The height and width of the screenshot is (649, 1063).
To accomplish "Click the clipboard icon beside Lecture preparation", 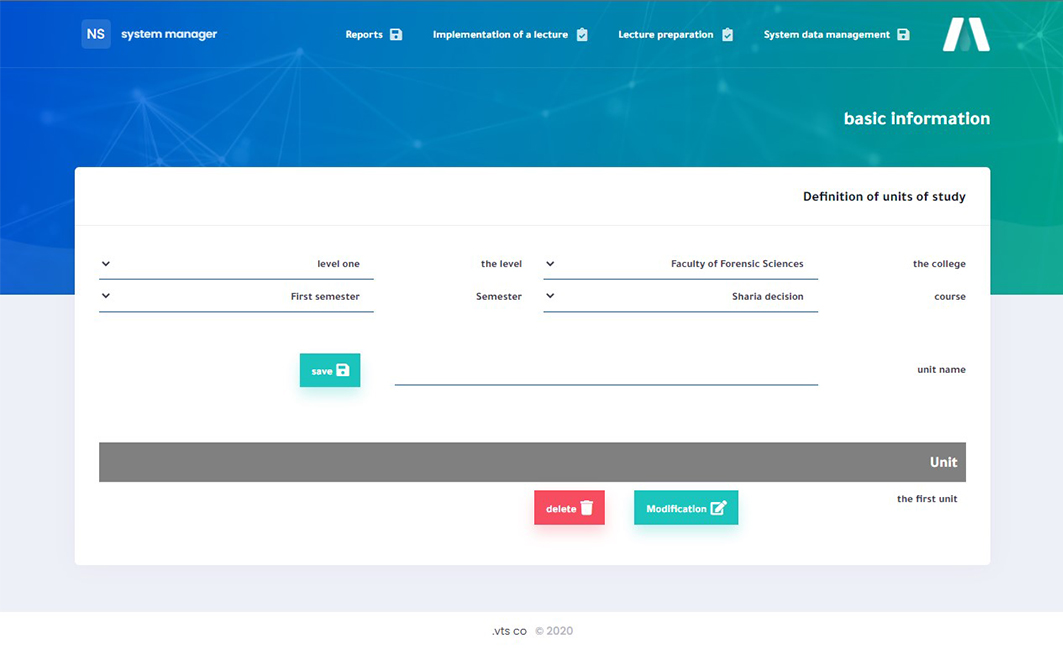I will [727, 35].
